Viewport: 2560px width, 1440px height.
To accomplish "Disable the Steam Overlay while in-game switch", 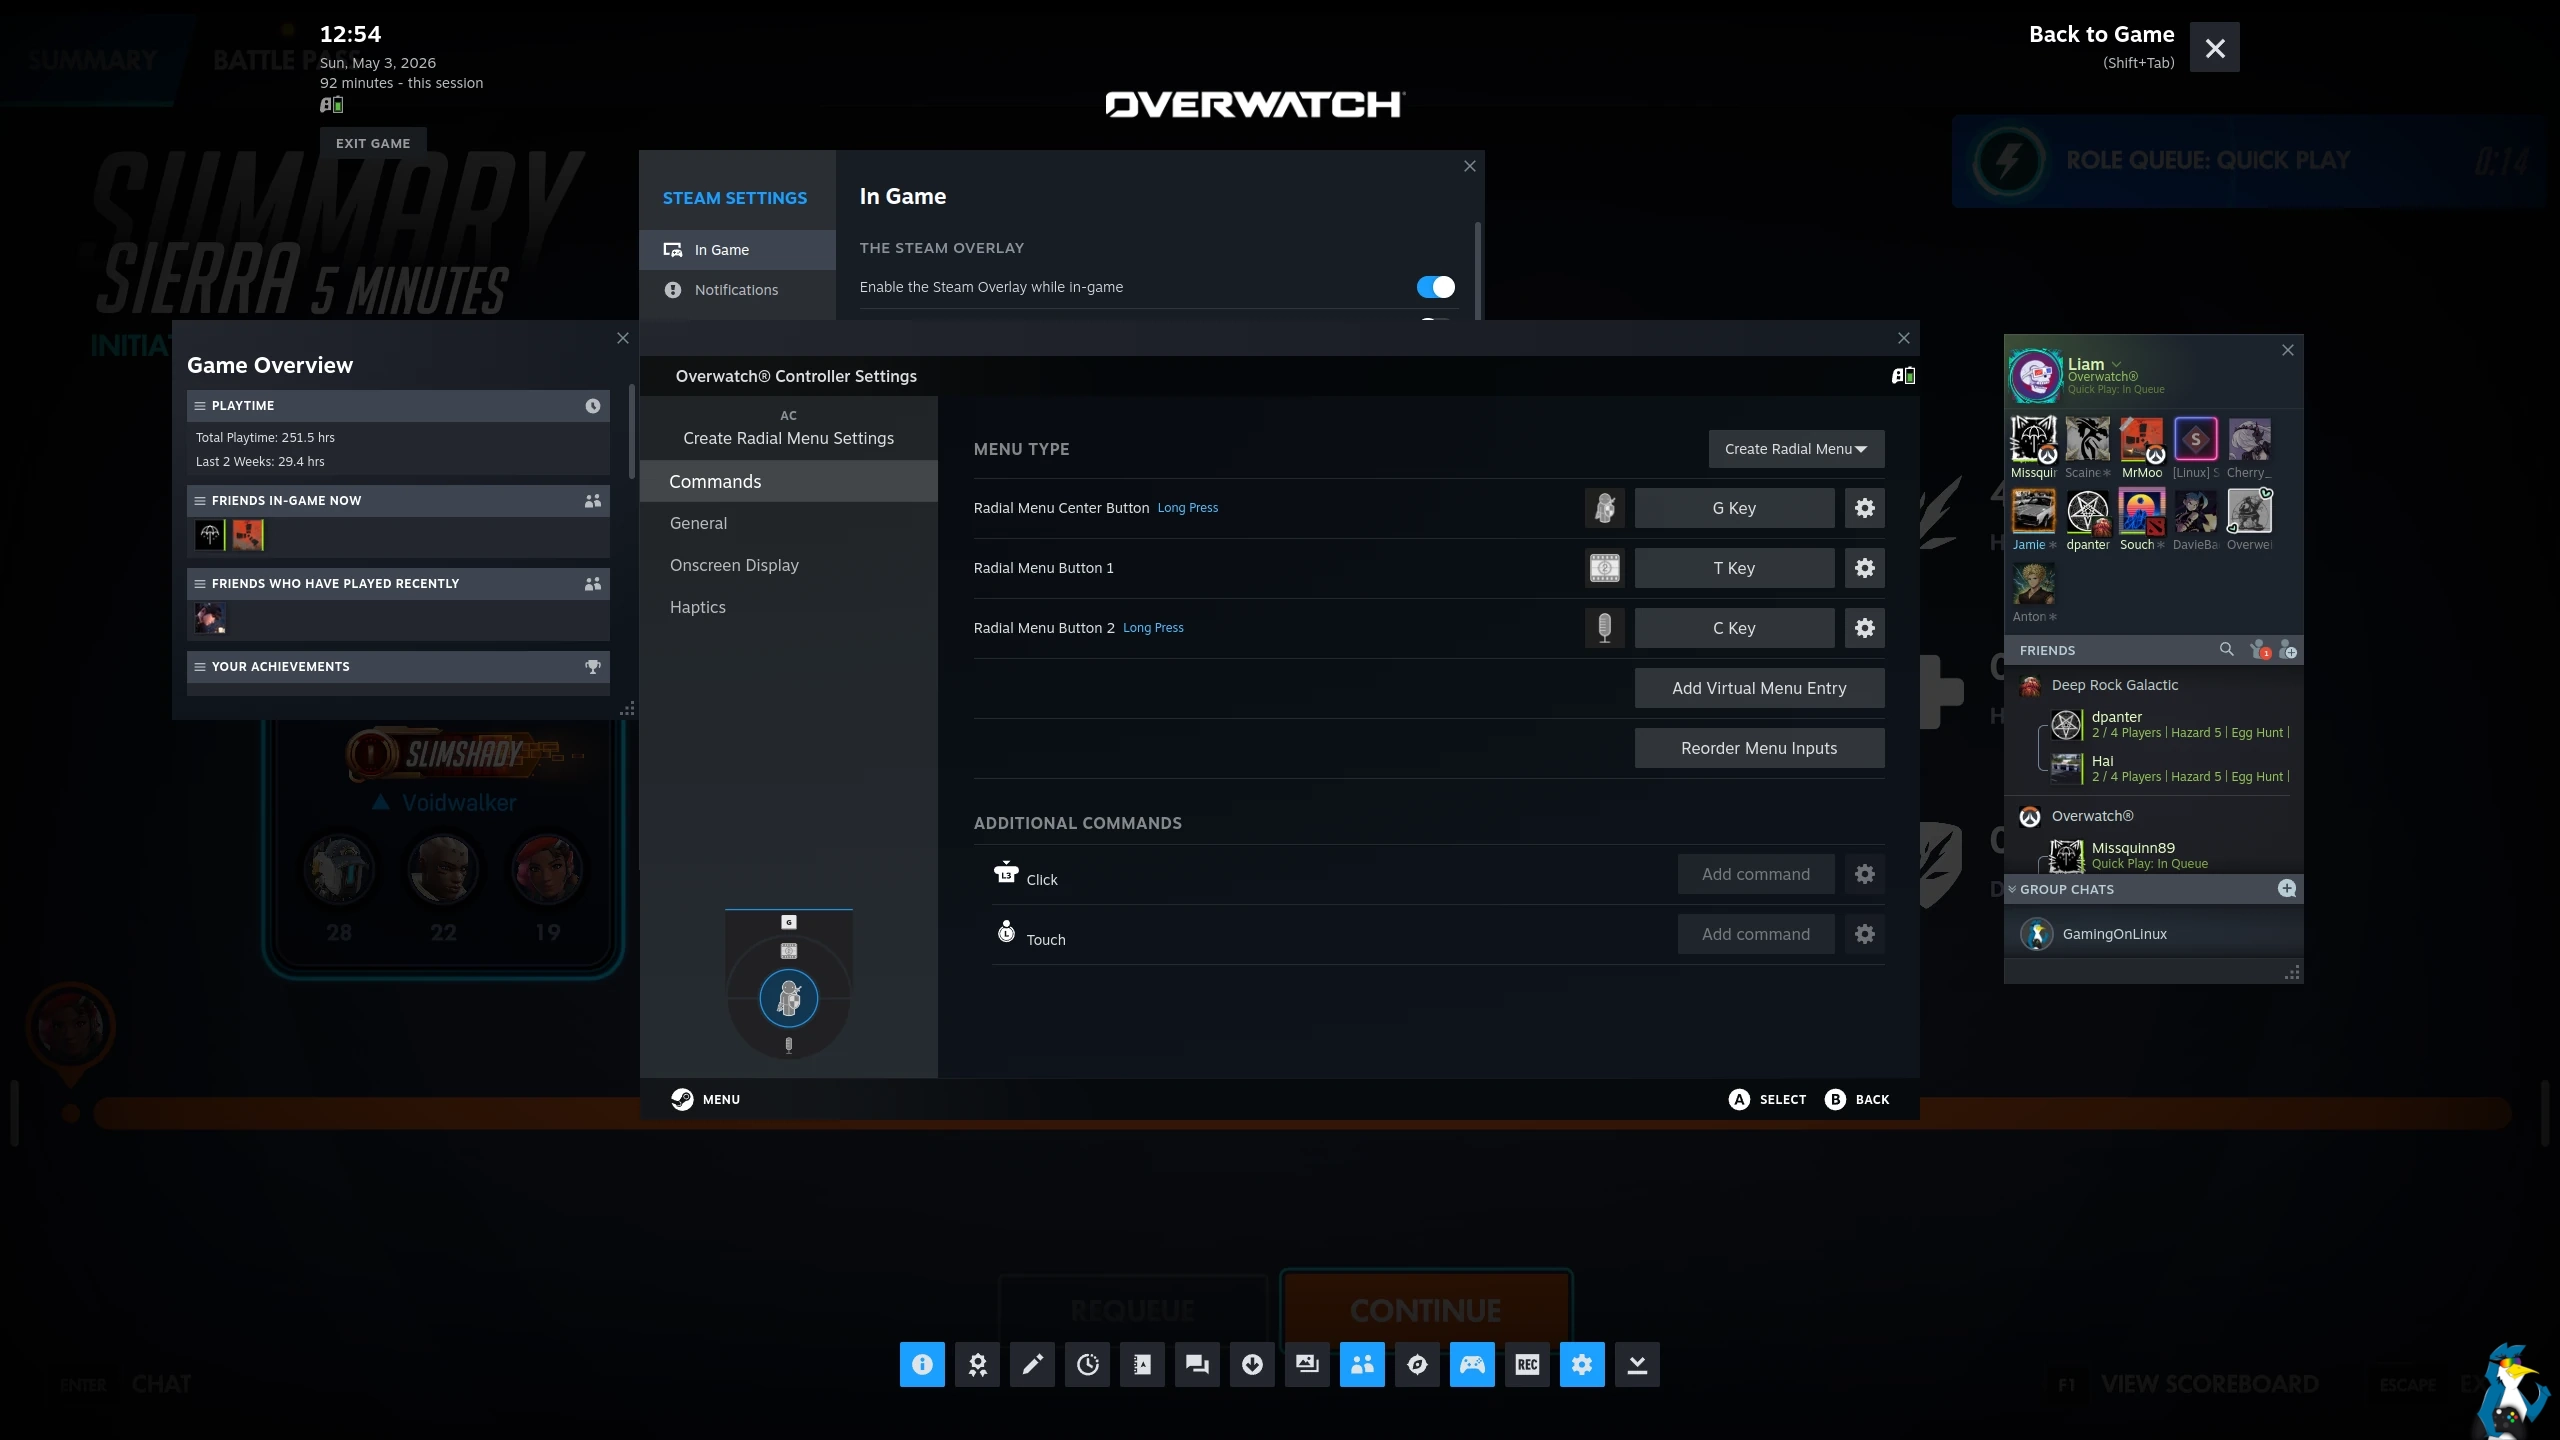I will pyautogui.click(x=1435, y=287).
